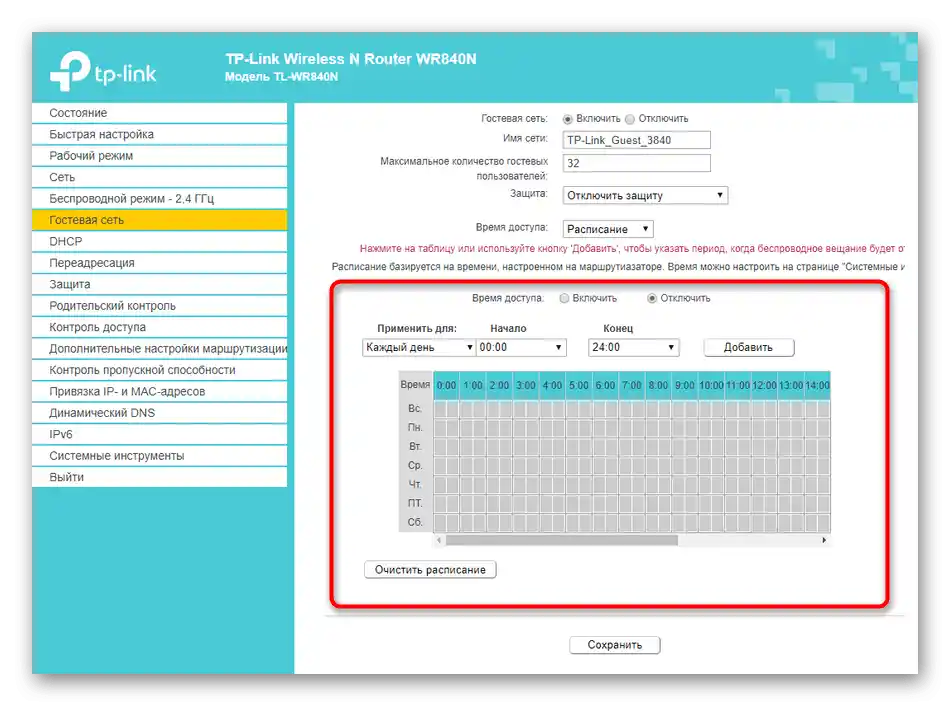Open Привязка IP- и MAC-адресов

click(159, 391)
